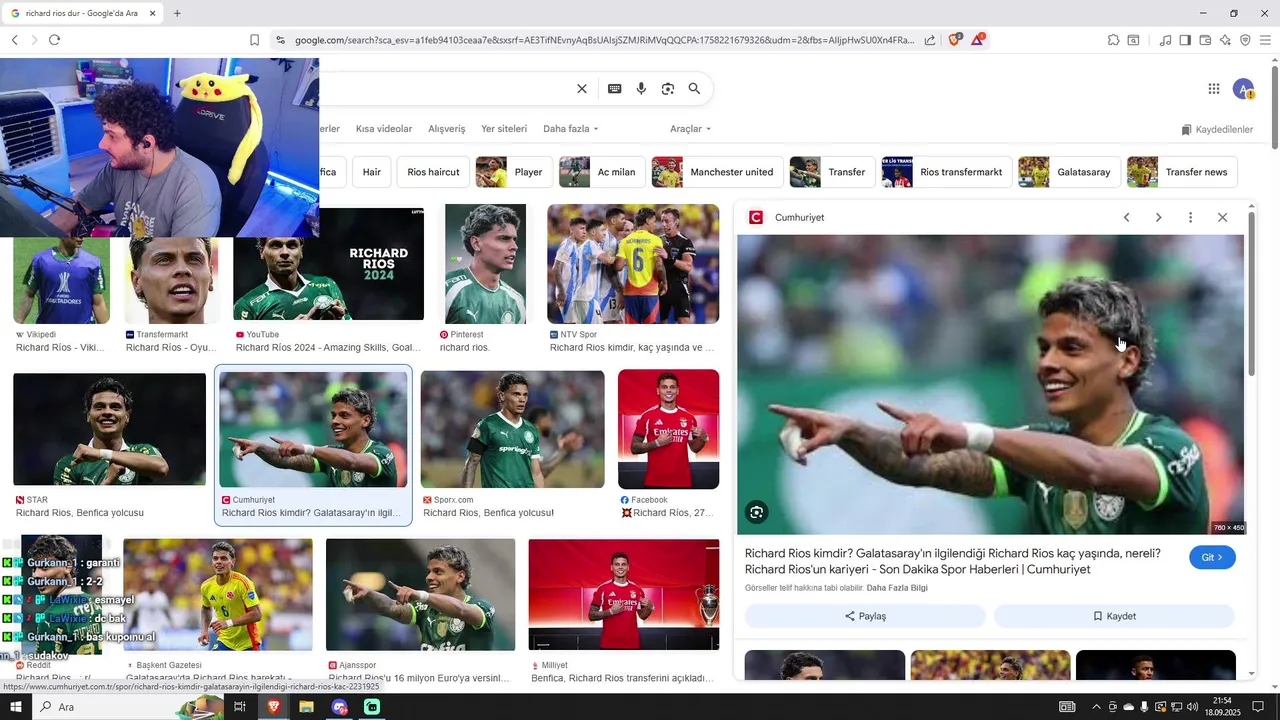
Task: Click the Git visit button
Action: point(1212,557)
